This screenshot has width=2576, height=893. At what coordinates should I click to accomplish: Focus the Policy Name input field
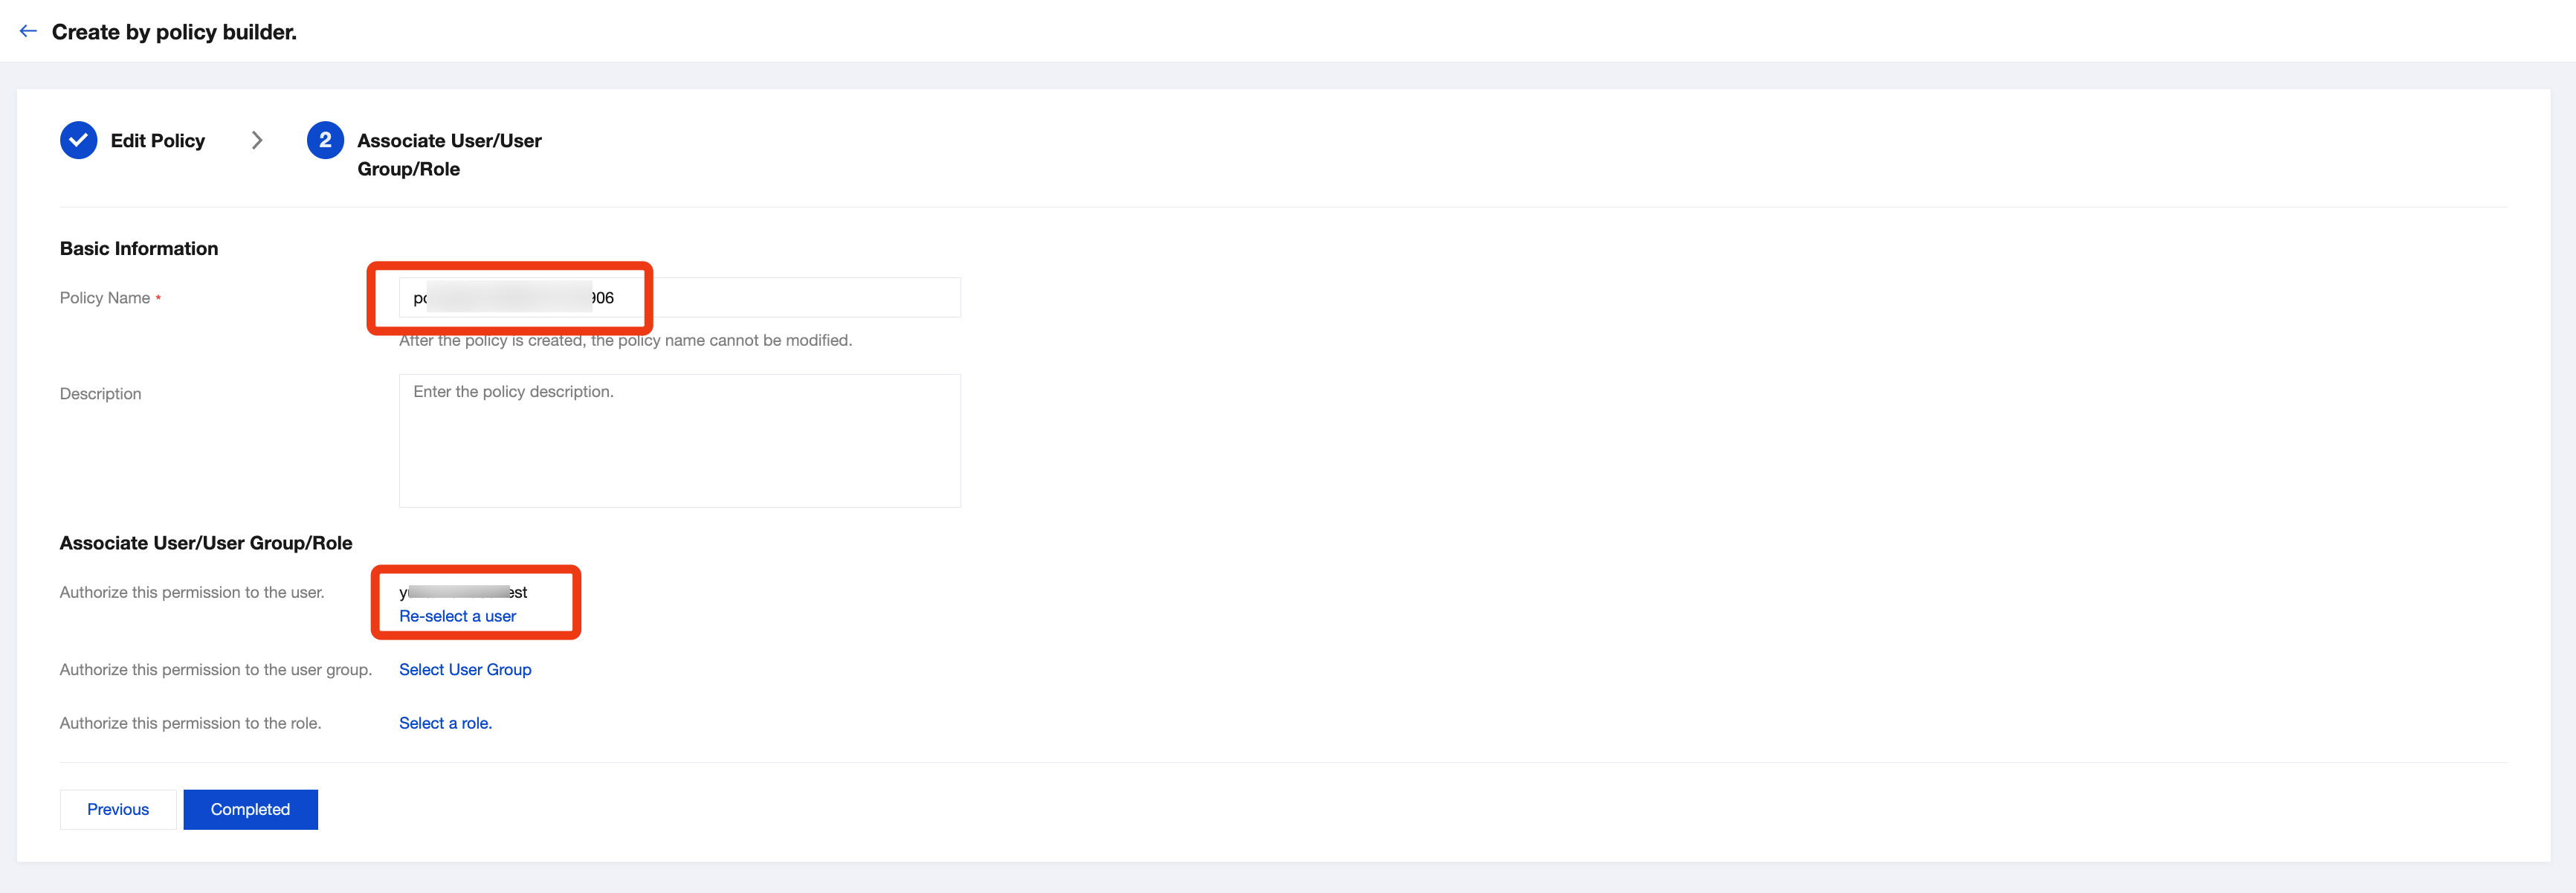click(x=780, y=298)
